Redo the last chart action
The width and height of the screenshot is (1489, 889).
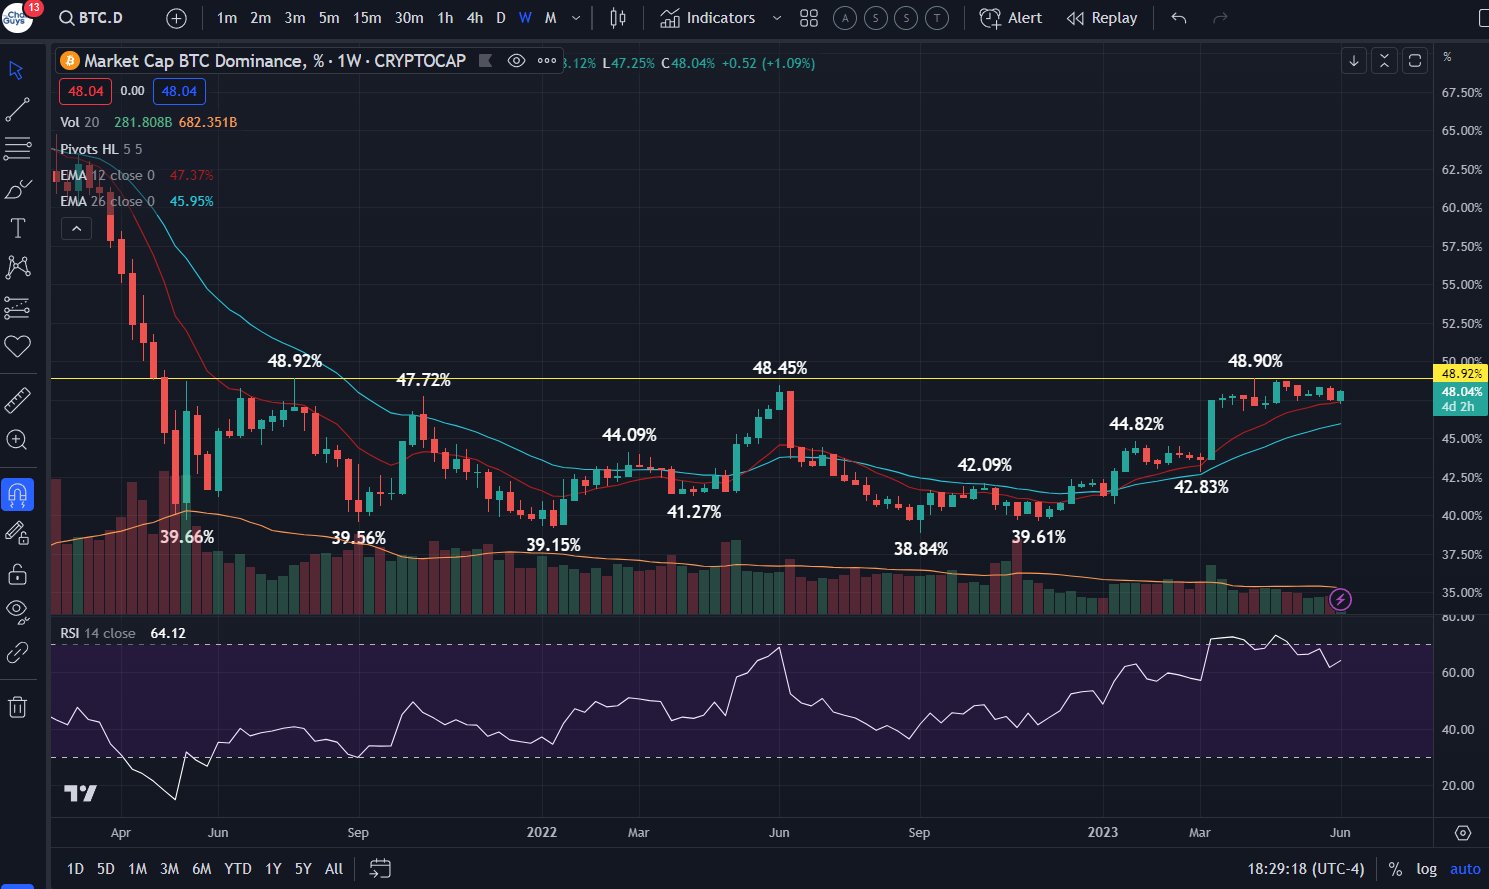[x=1220, y=18]
